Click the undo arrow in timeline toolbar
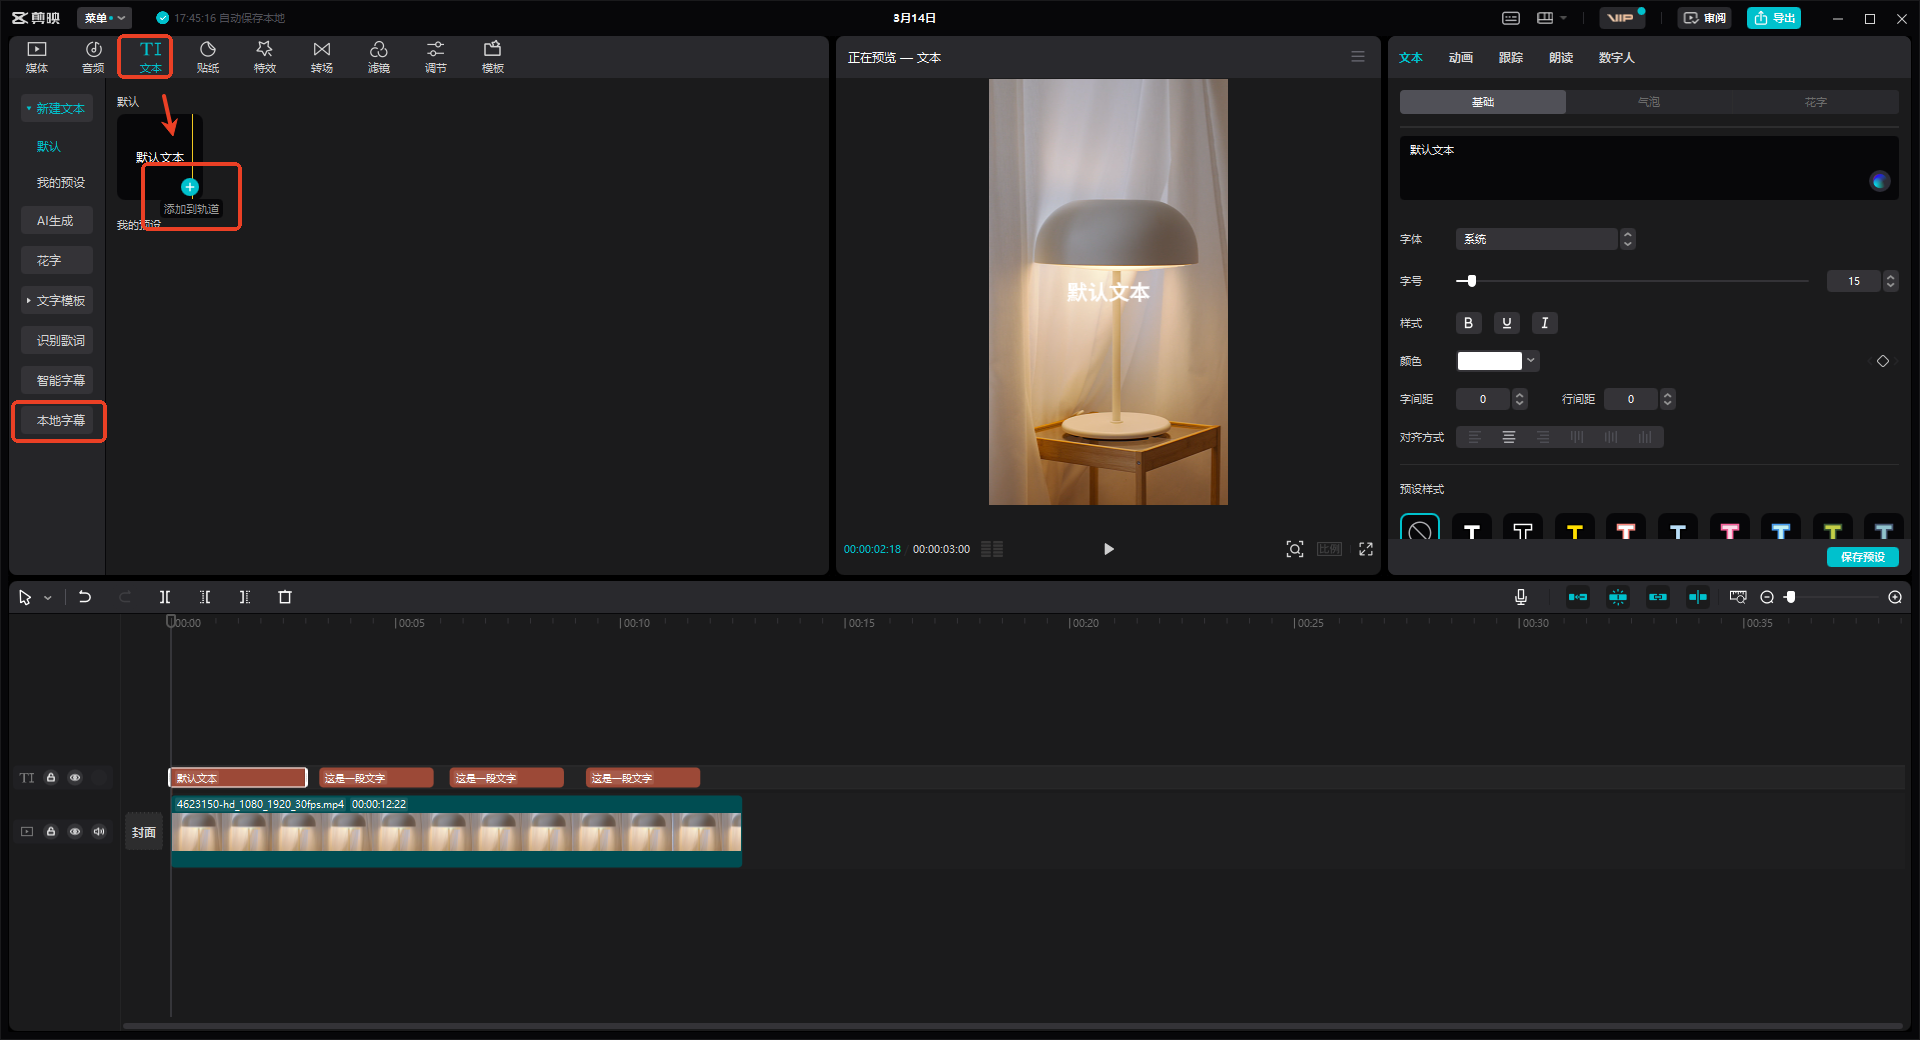The height and width of the screenshot is (1040, 1920). point(85,597)
